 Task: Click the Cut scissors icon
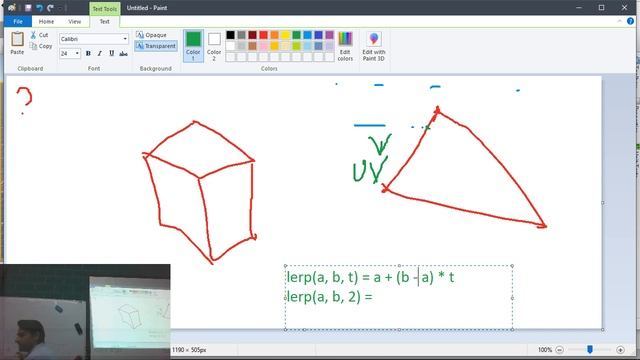[33, 35]
